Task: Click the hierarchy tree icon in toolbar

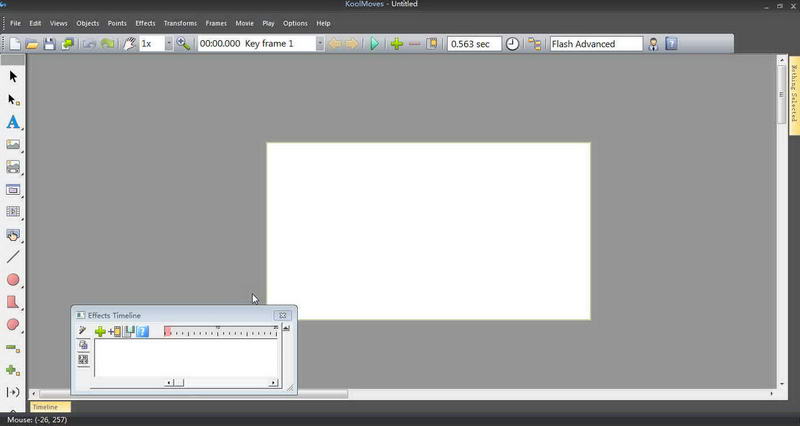Action: pyautogui.click(x=534, y=44)
